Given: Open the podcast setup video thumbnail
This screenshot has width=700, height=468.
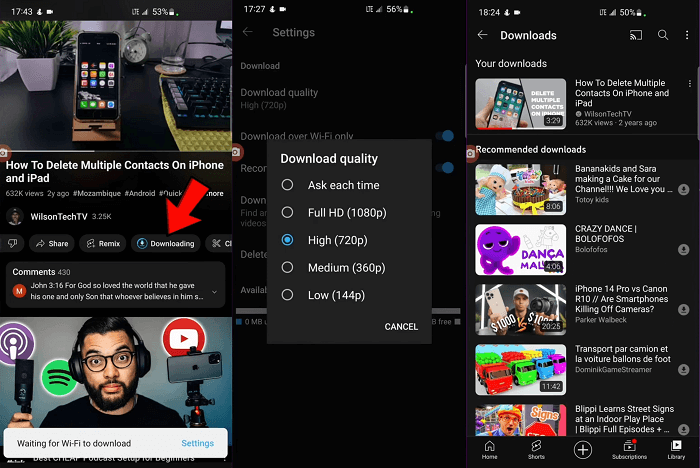Looking at the screenshot, I should [116, 372].
